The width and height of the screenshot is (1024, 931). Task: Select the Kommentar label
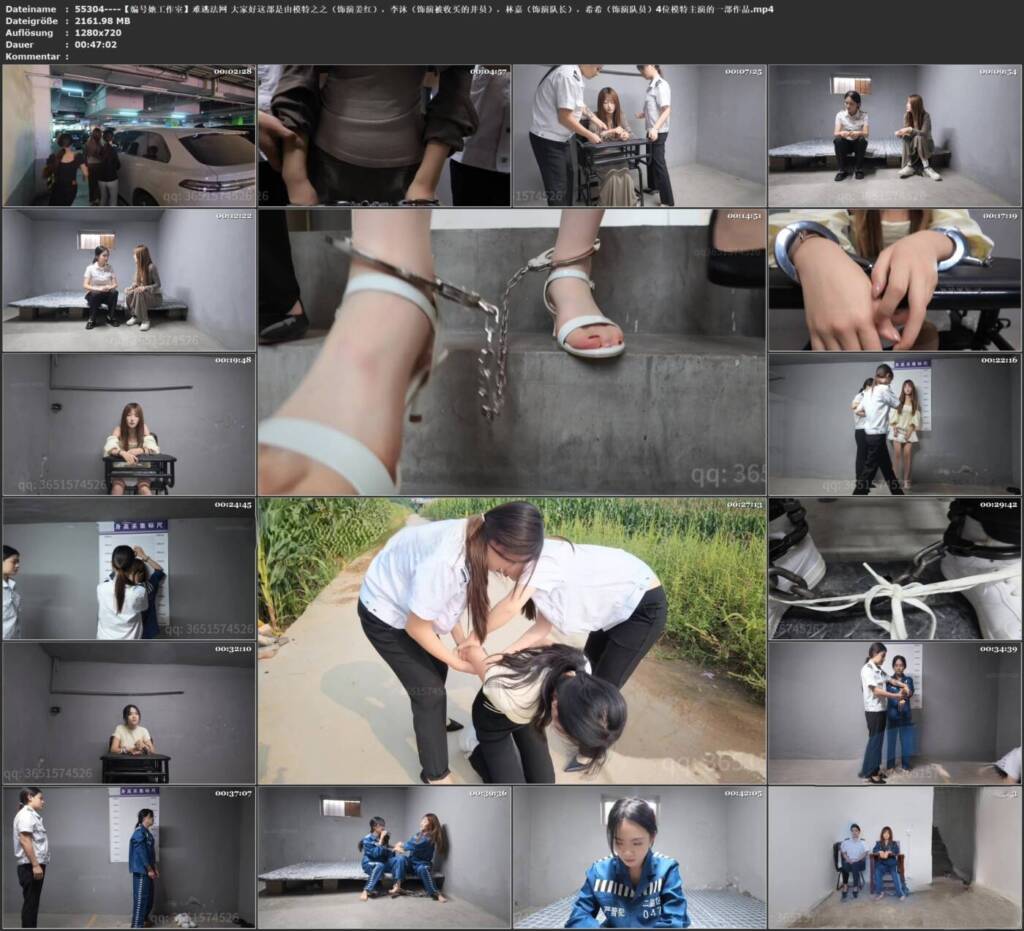32,56
